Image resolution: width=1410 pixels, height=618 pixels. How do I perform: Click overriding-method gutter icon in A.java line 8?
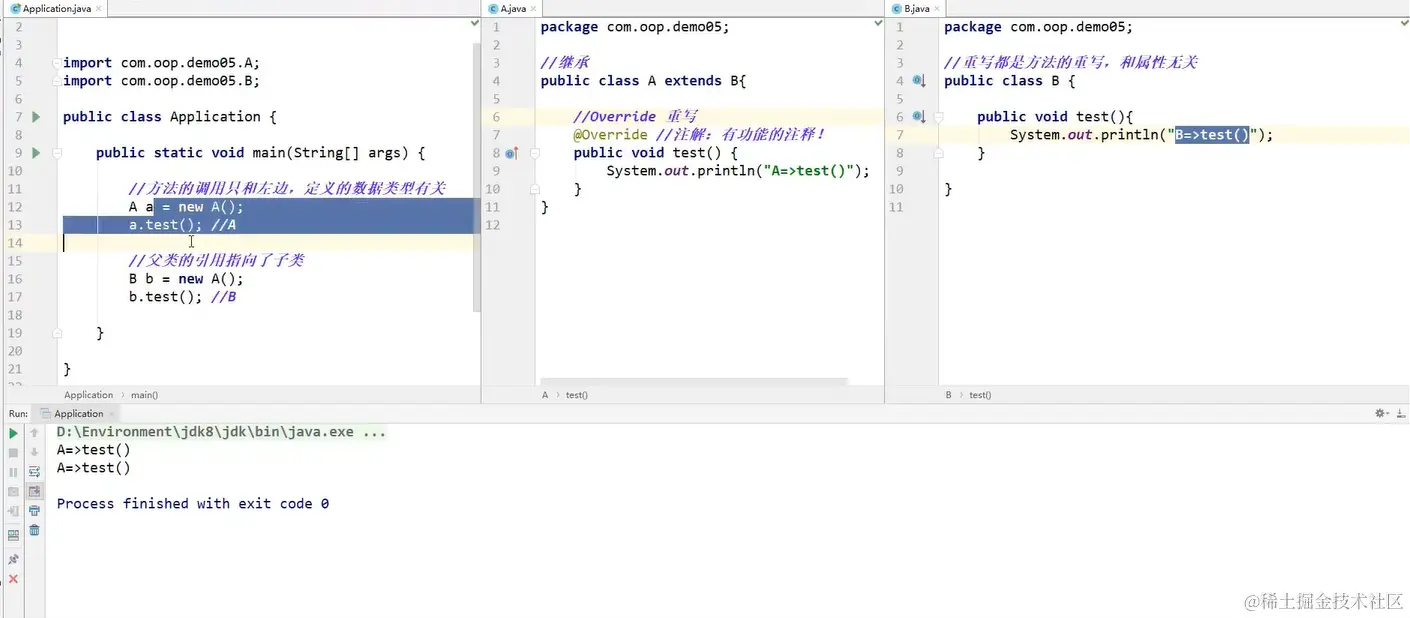[511, 153]
